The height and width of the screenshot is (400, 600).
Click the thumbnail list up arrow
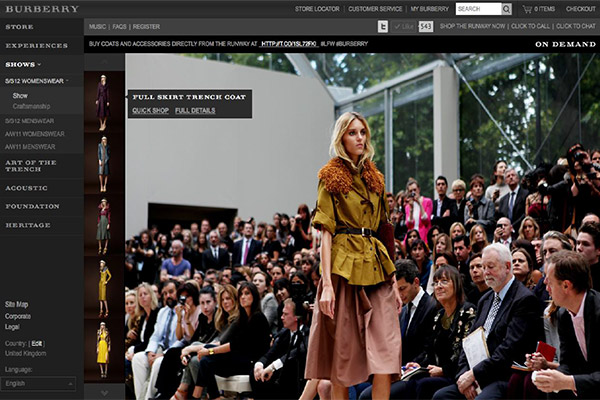pyautogui.click(x=104, y=62)
